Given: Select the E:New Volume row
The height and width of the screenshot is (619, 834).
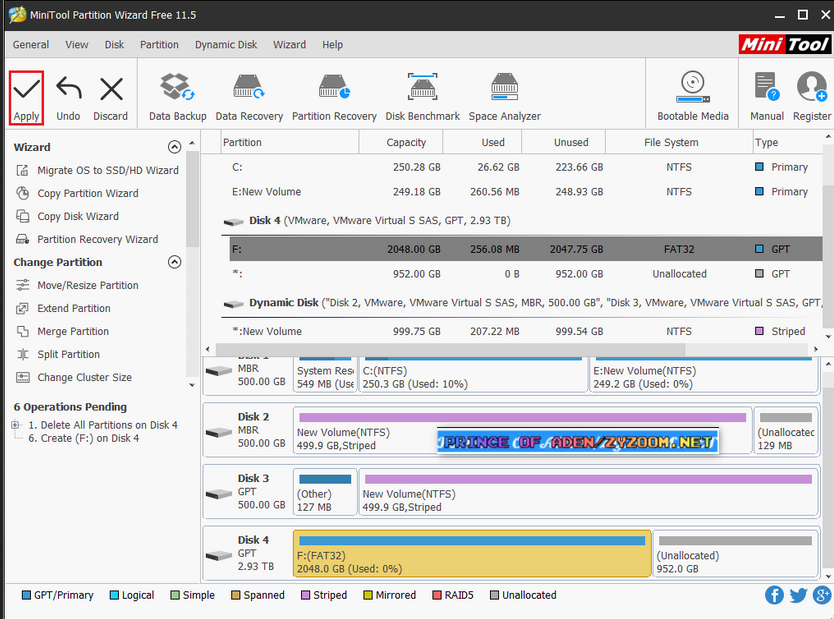Looking at the screenshot, I should [x=526, y=191].
